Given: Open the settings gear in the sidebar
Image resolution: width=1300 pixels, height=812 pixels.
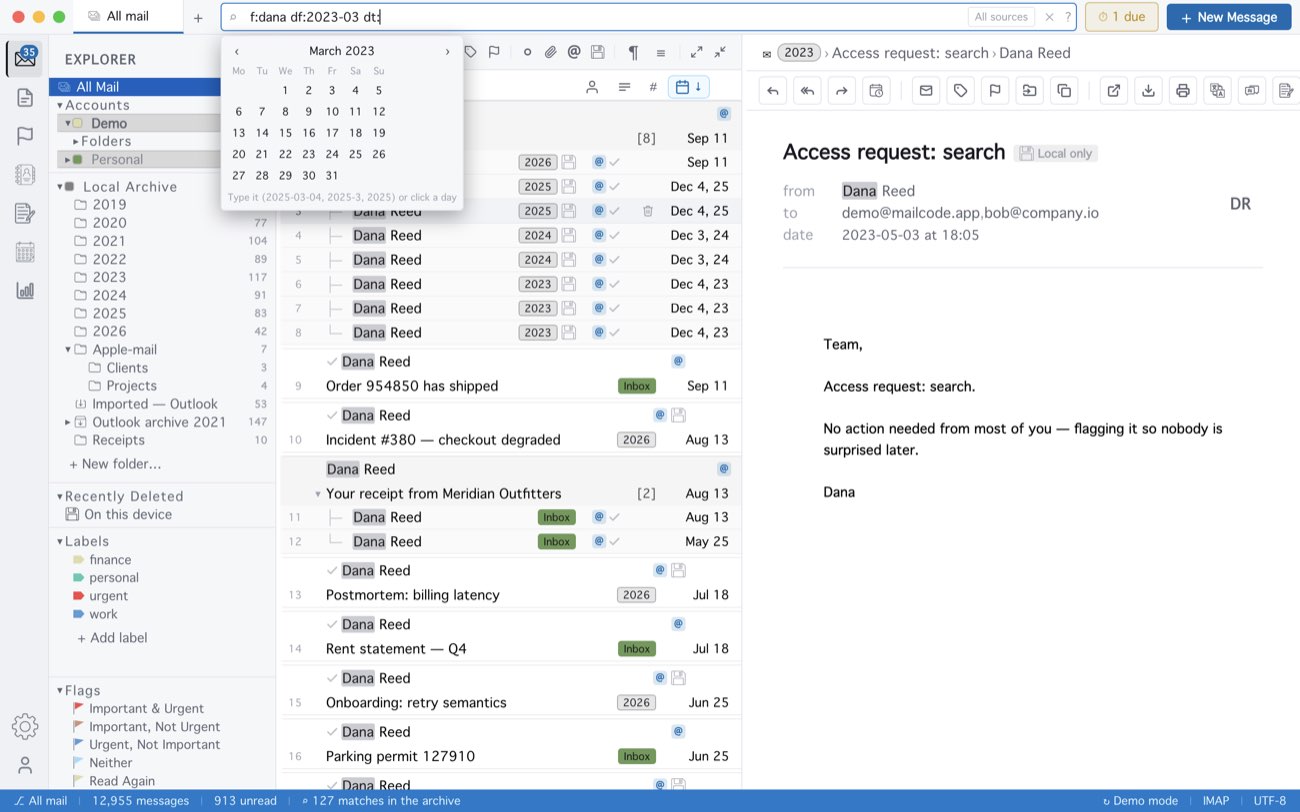Looking at the screenshot, I should tap(25, 727).
